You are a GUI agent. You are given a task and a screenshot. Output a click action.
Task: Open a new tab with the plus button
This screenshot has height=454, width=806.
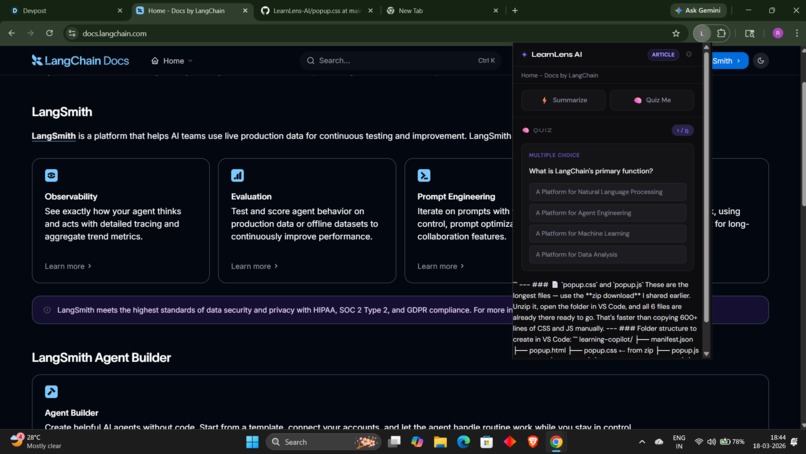pyautogui.click(x=515, y=10)
